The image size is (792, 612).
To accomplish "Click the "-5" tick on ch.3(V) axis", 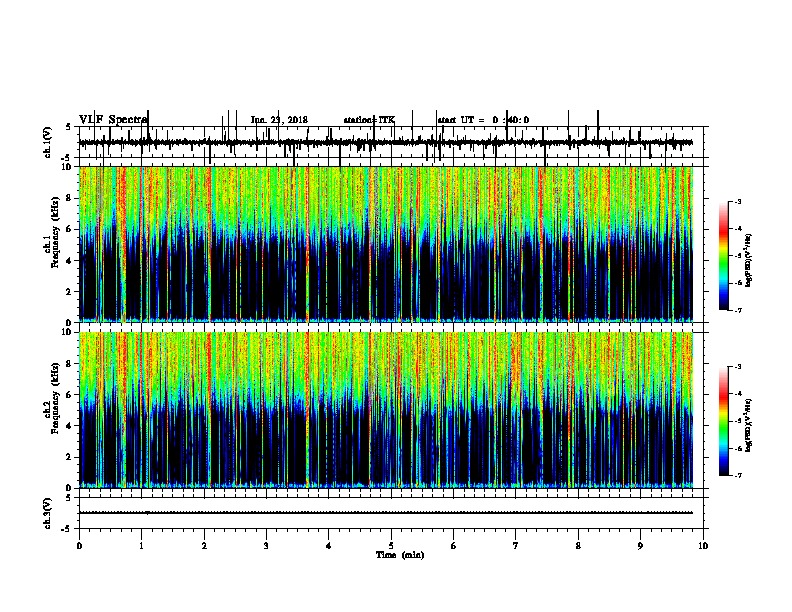I will (67, 529).
